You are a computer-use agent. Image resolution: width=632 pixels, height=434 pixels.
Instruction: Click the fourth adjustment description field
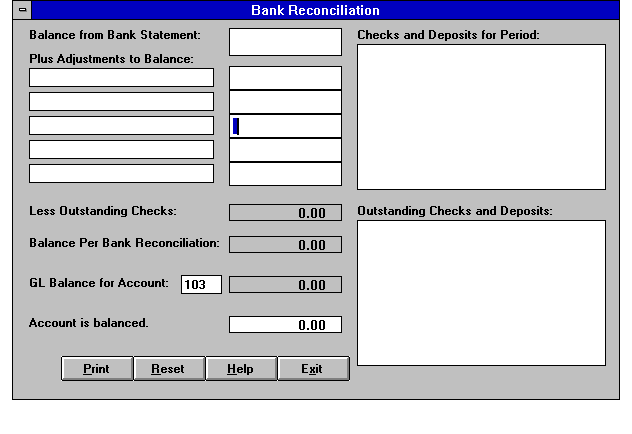[x=121, y=150]
